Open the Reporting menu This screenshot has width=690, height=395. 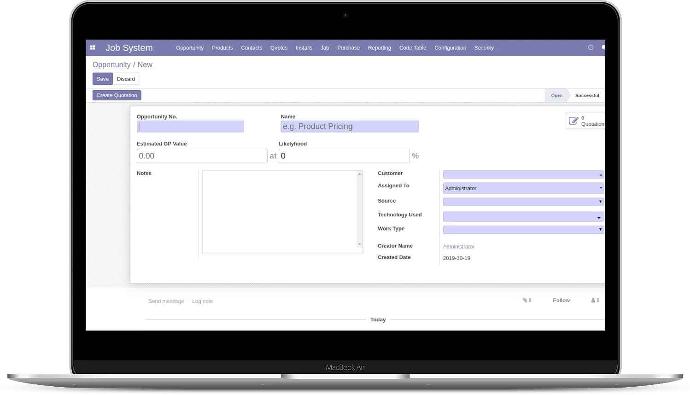coord(379,48)
